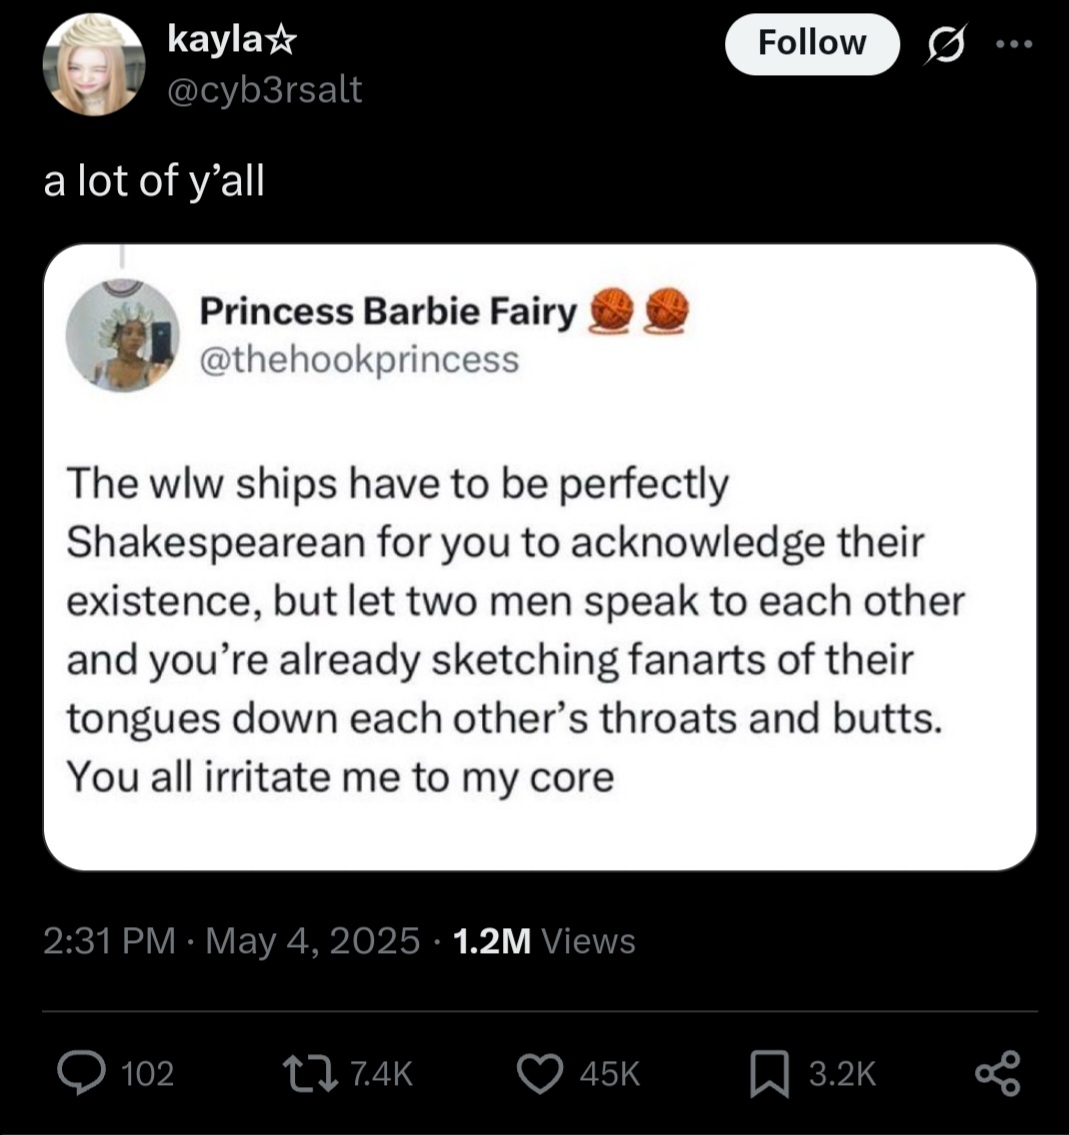View the 1.2M Views analytics
The width and height of the screenshot is (1069, 1135).
(544, 941)
